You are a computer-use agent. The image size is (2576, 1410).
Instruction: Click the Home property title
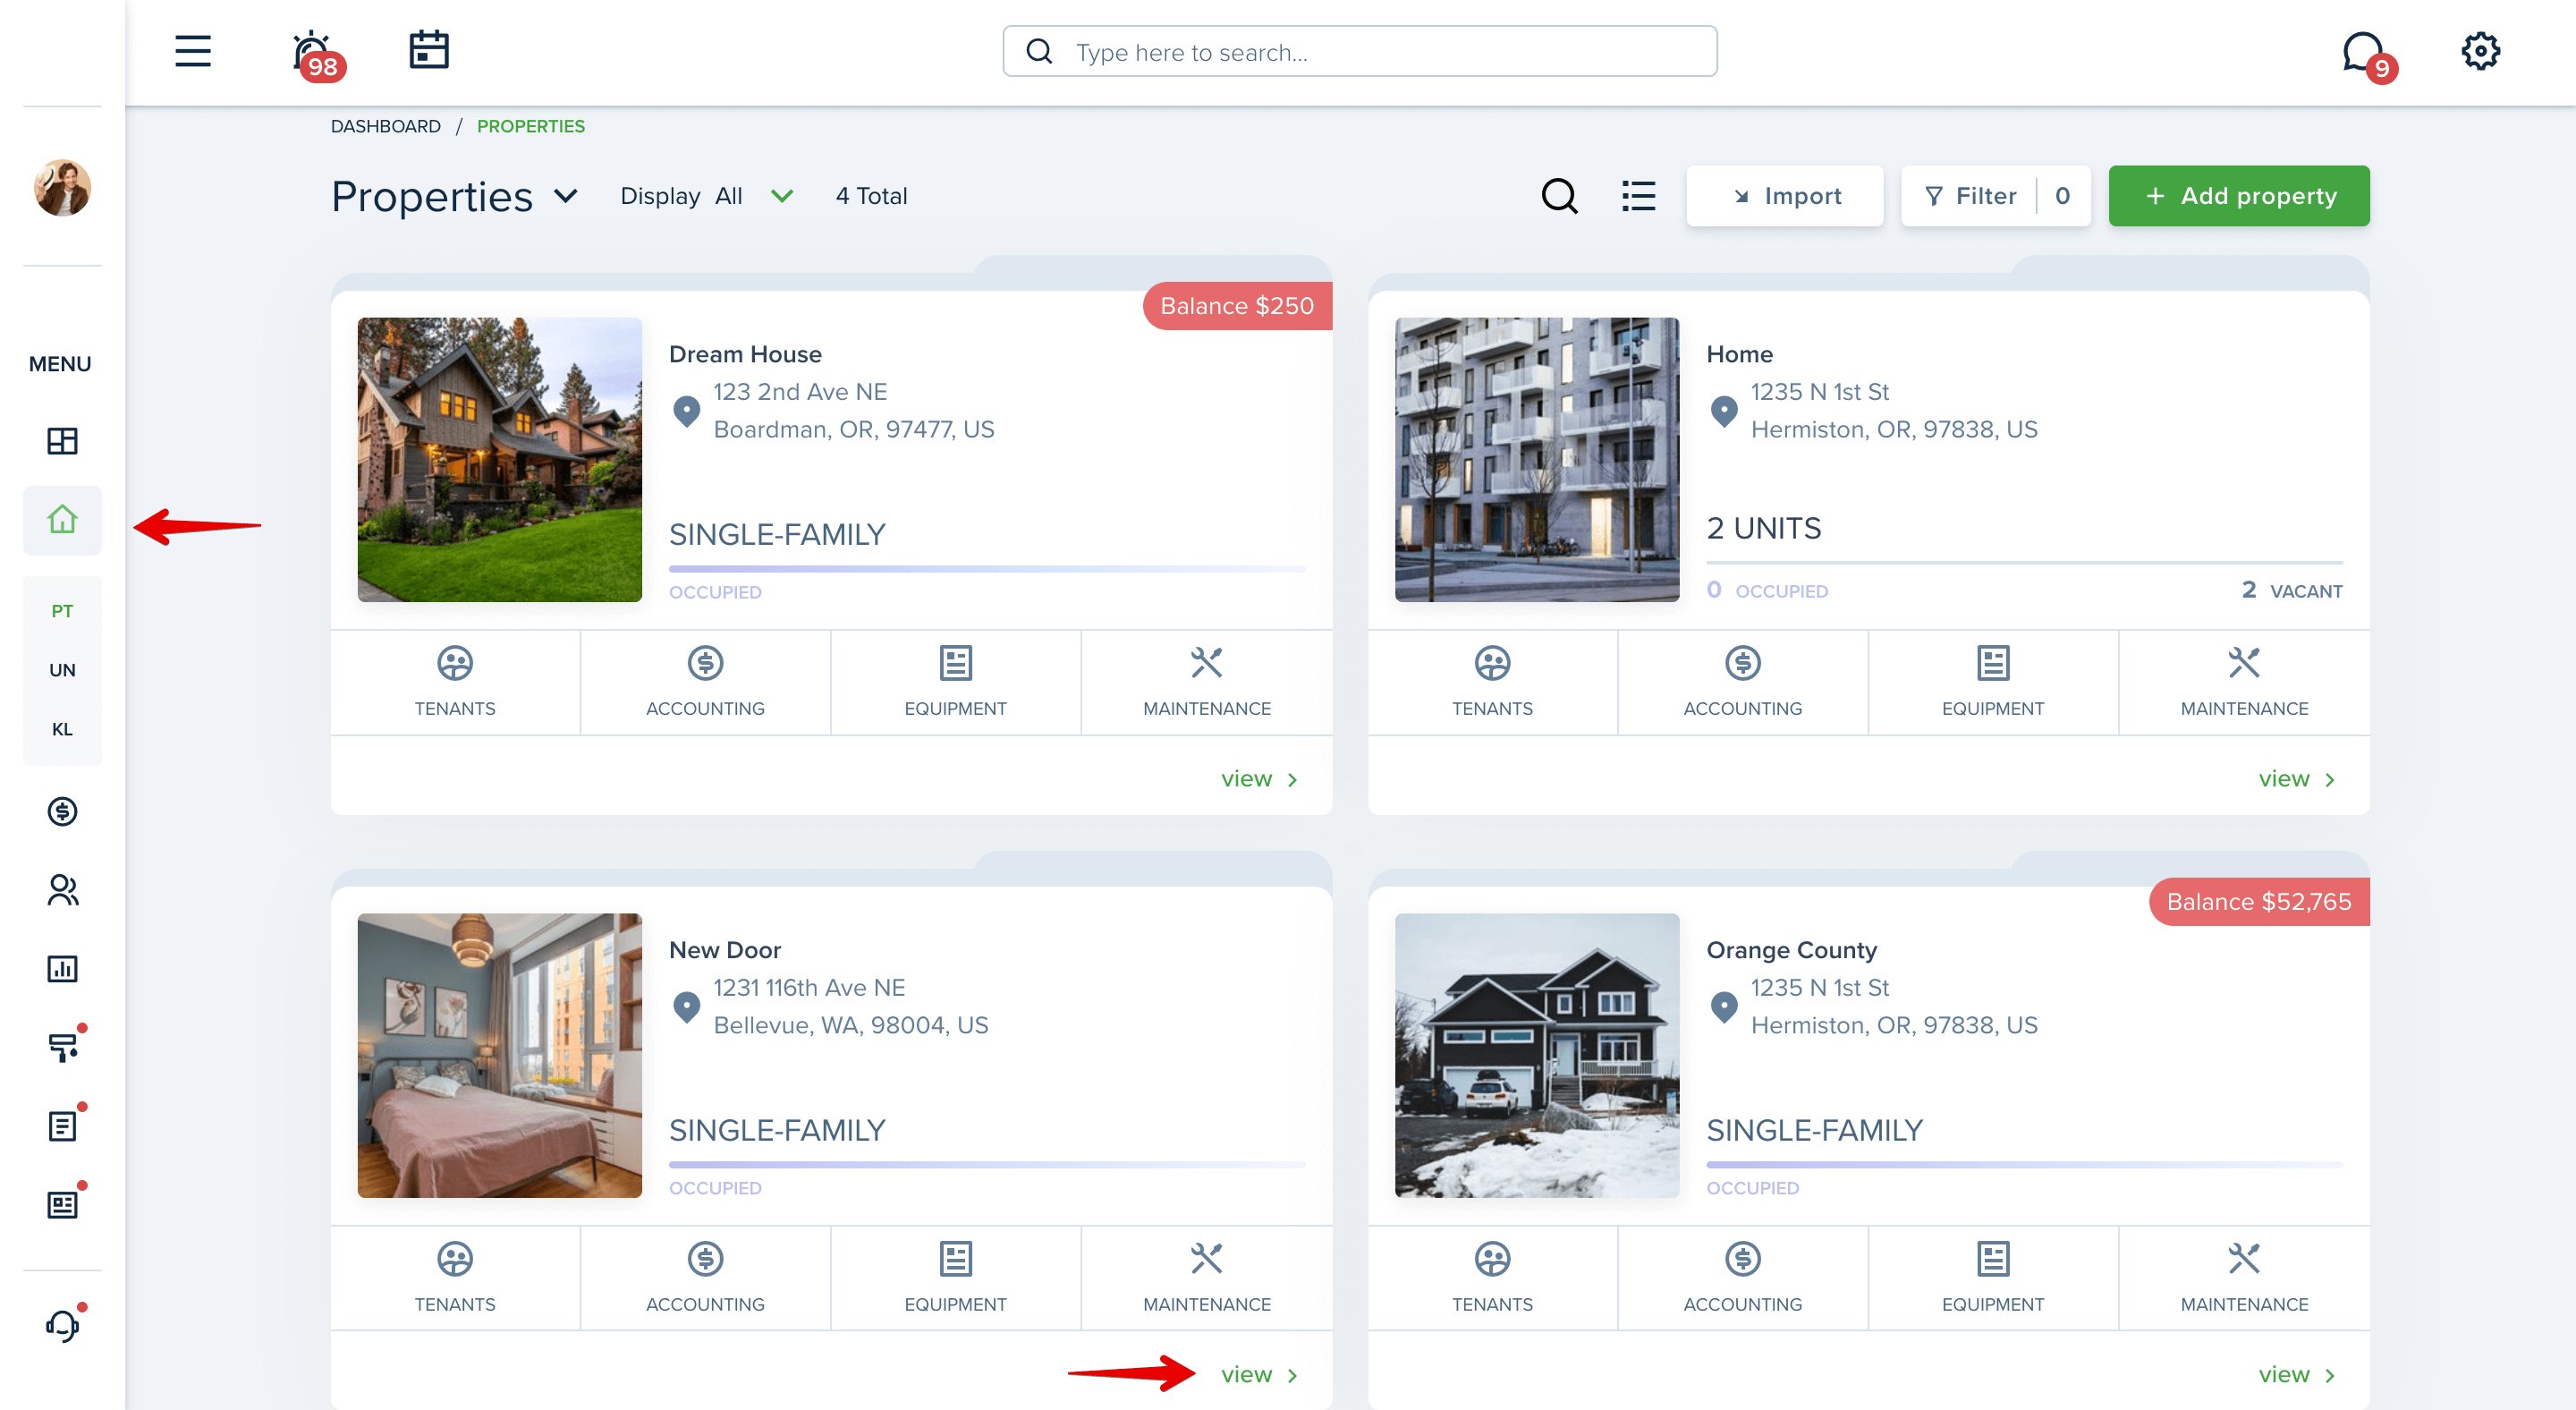pyautogui.click(x=1740, y=354)
